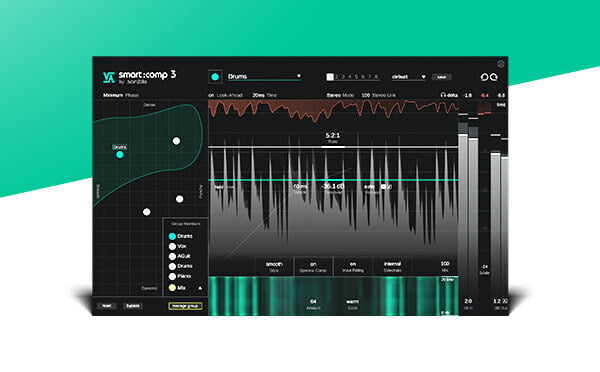Viewport: 600px width, 372px height.
Task: Select the white dot inside the green region
Action: (x=176, y=141)
